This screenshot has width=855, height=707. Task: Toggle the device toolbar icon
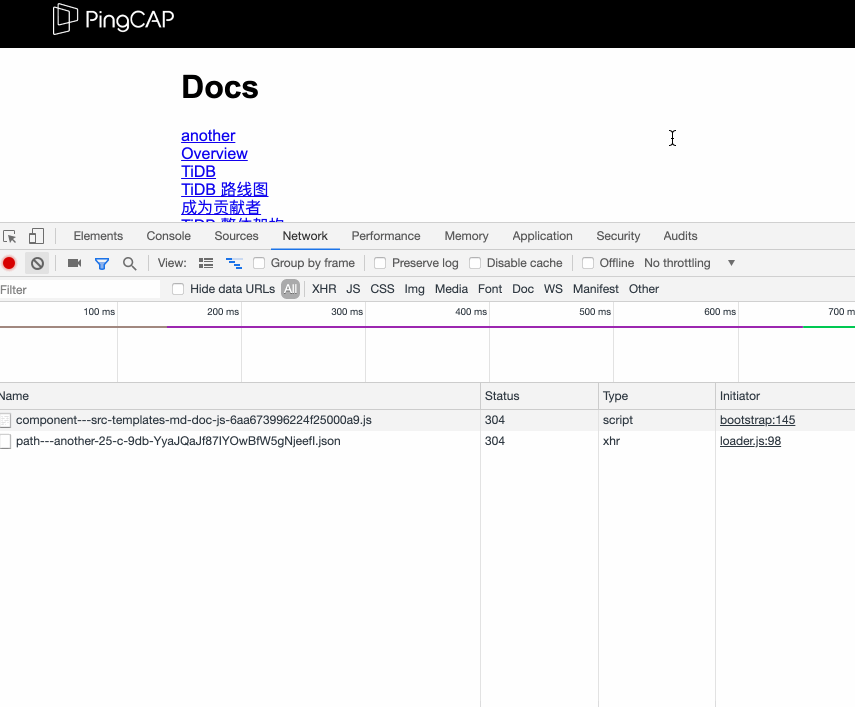pyautogui.click(x=36, y=237)
